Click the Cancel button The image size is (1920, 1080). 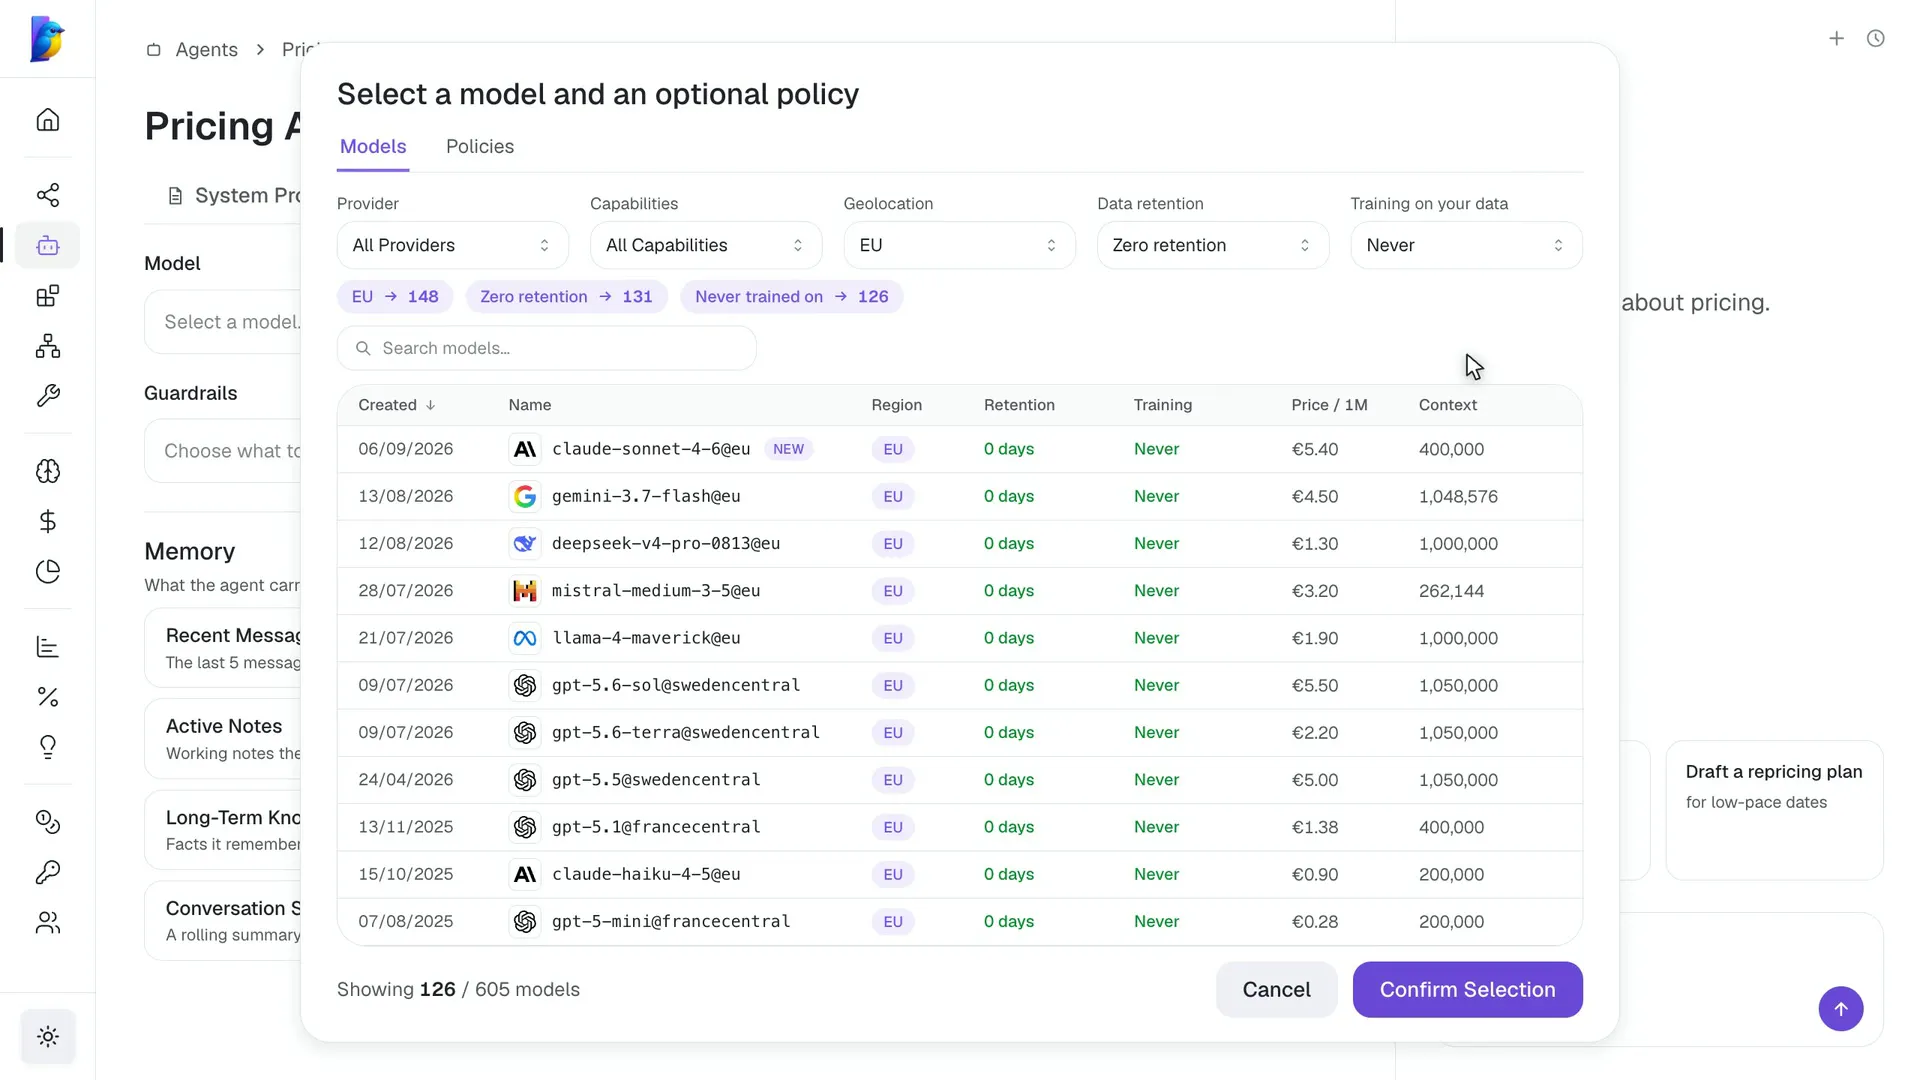click(x=1276, y=989)
